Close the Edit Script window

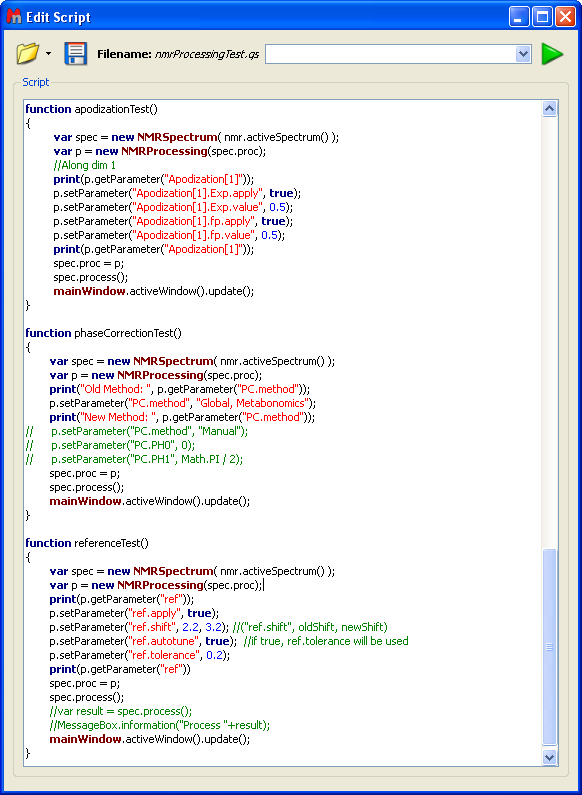click(x=565, y=18)
